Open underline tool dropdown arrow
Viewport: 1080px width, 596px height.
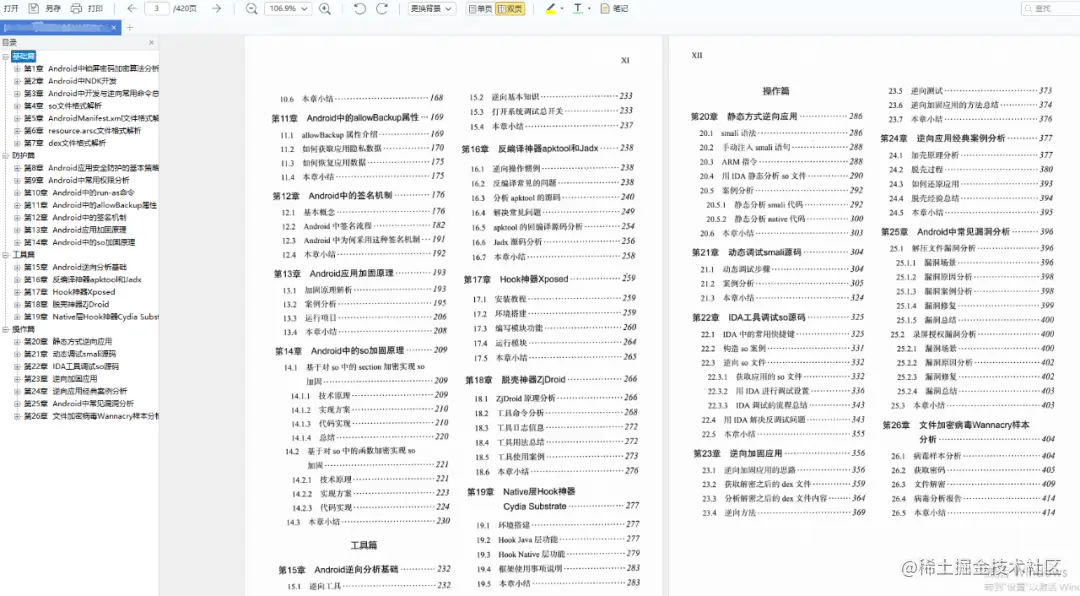(x=590, y=8)
